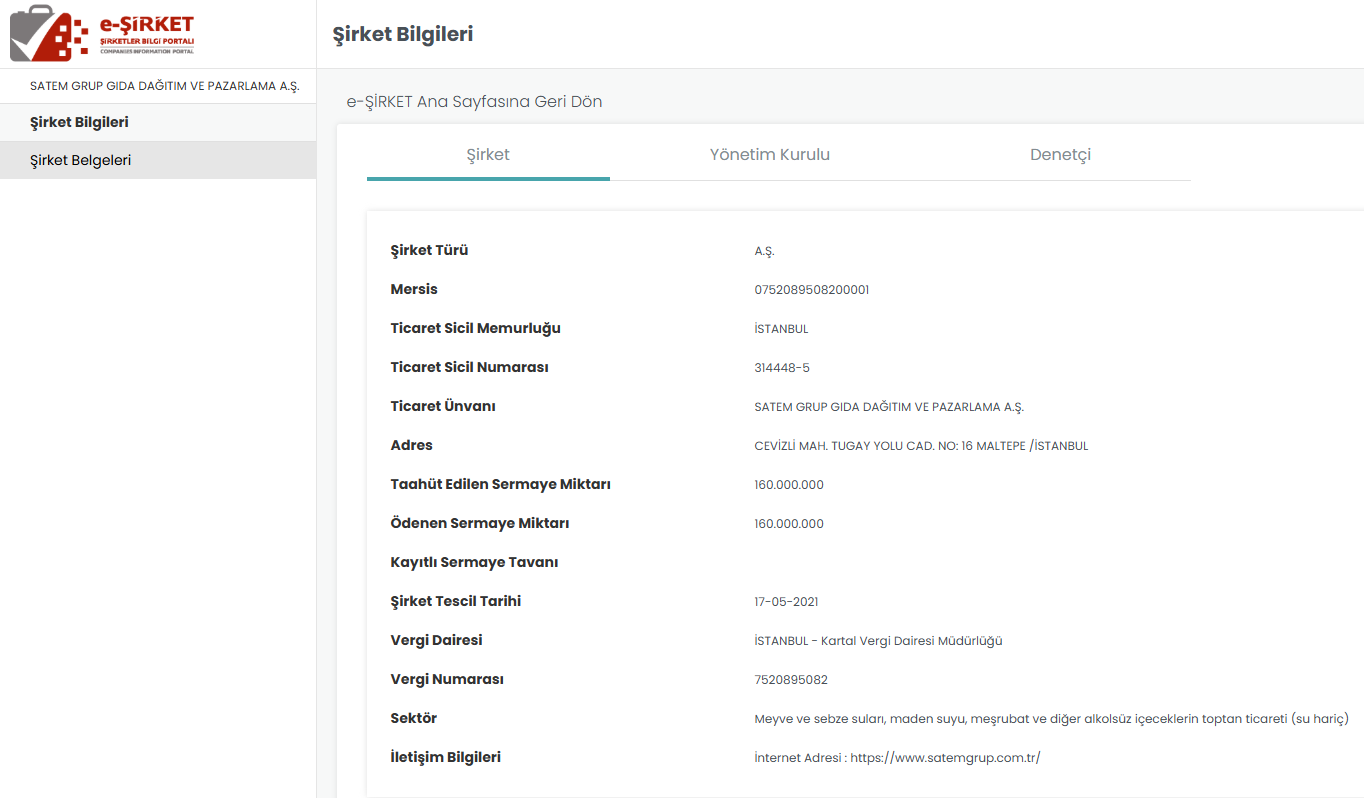Screen dimensions: 1364x798
Task: Select SATEM GRUP company name in sidebar
Action: (165, 86)
